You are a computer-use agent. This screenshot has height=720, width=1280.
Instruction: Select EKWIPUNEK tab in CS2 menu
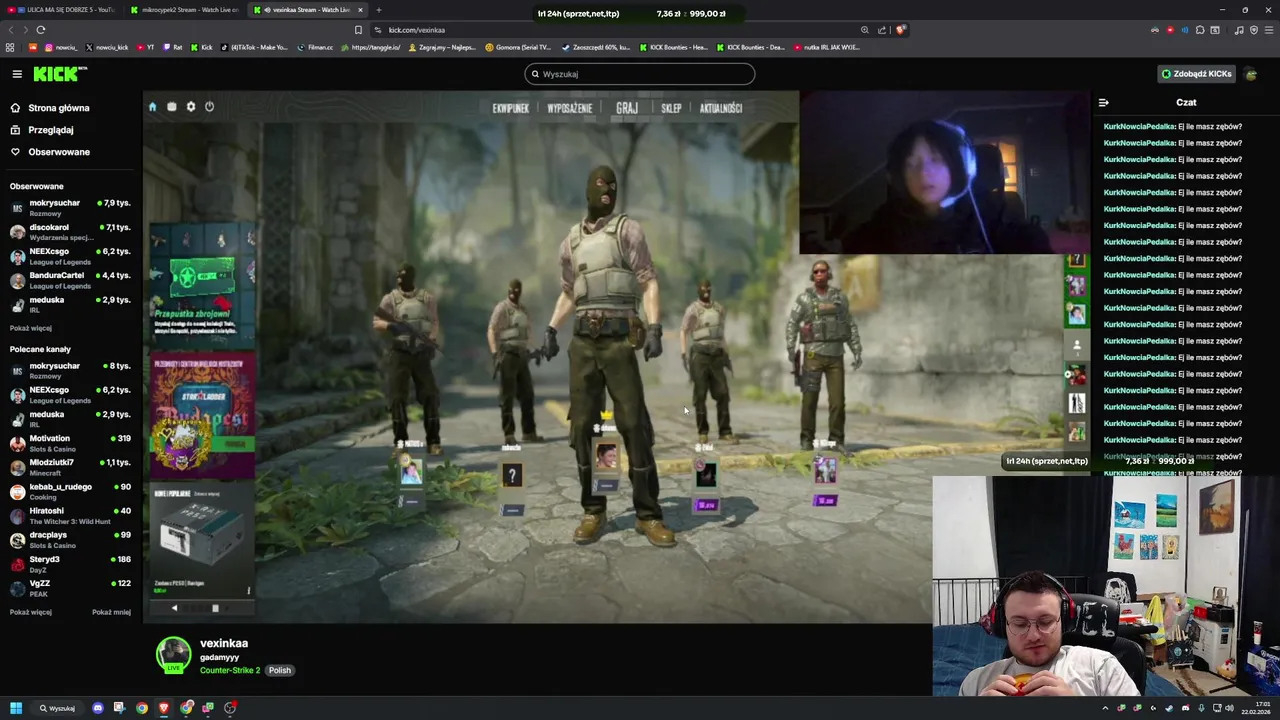tap(510, 108)
